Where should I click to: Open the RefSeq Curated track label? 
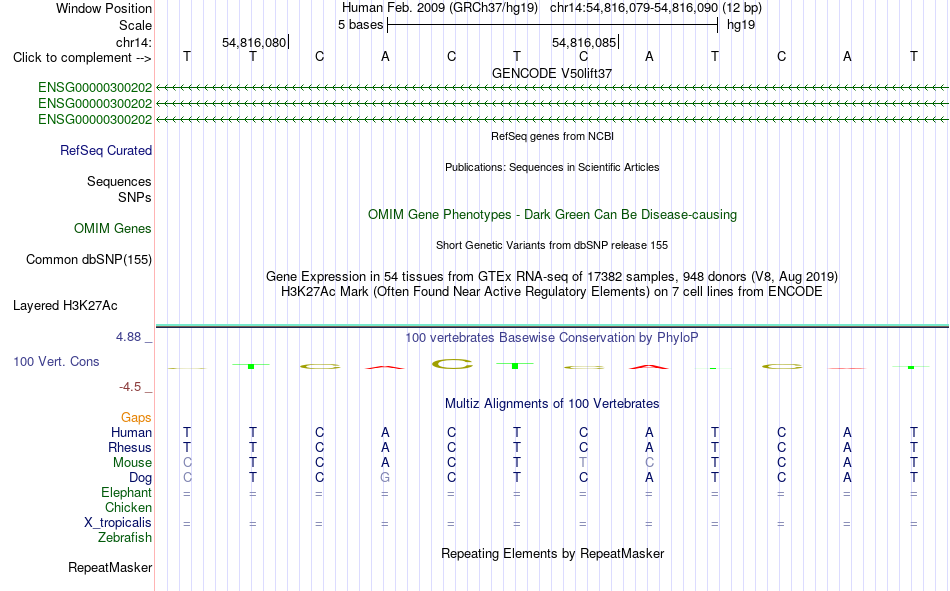click(x=106, y=150)
